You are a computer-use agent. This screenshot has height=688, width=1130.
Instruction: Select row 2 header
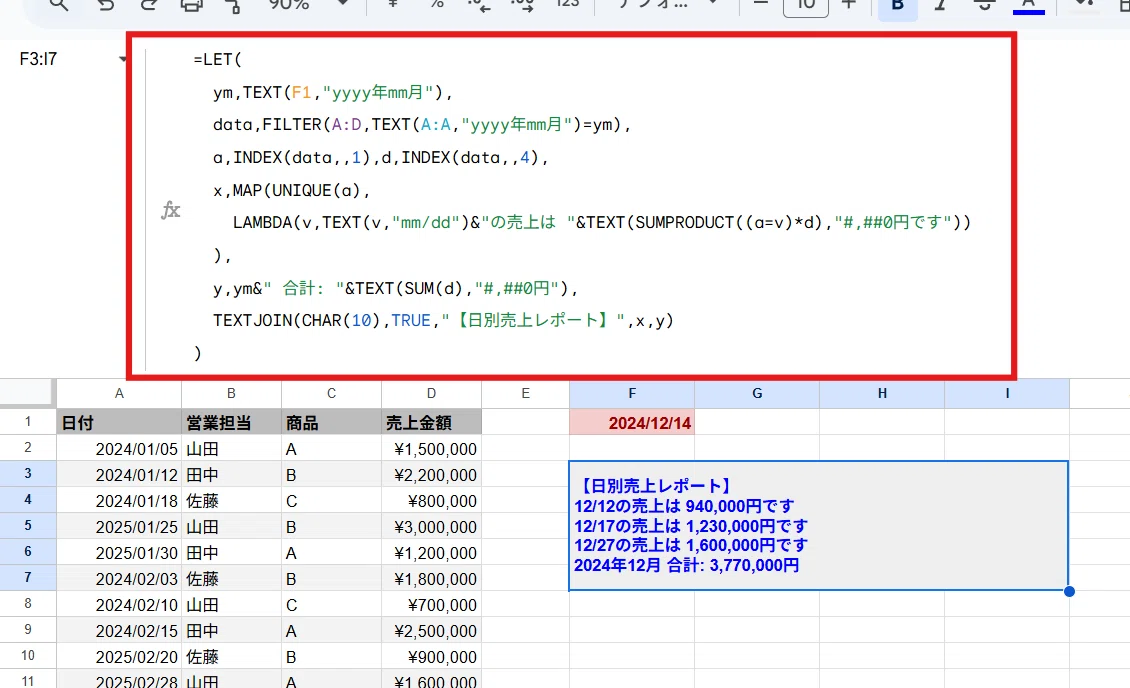pyautogui.click(x=27, y=447)
